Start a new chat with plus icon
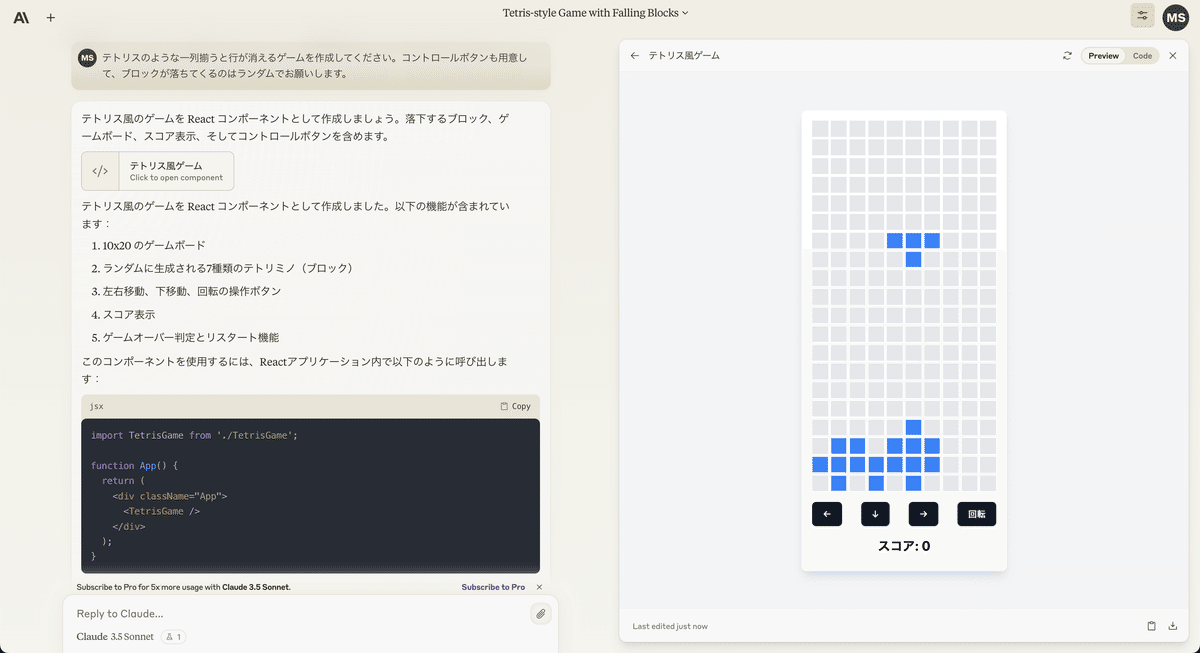 (x=51, y=17)
